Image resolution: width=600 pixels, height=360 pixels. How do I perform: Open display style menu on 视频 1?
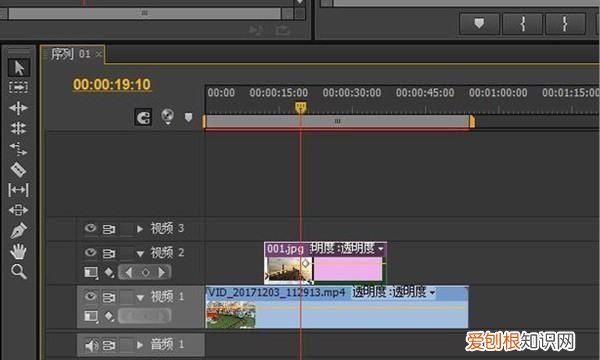91,316
